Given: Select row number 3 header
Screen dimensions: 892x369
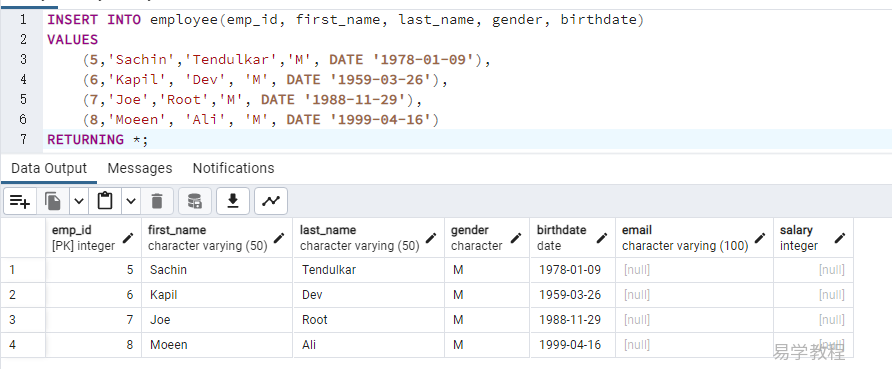Looking at the screenshot, I should 23,320.
